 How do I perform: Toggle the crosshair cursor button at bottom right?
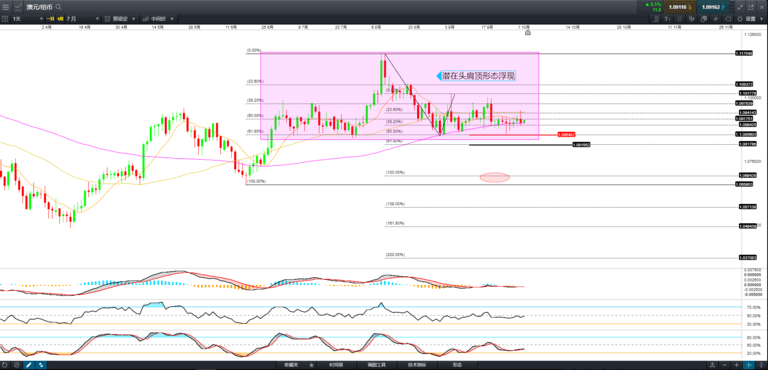749,365
